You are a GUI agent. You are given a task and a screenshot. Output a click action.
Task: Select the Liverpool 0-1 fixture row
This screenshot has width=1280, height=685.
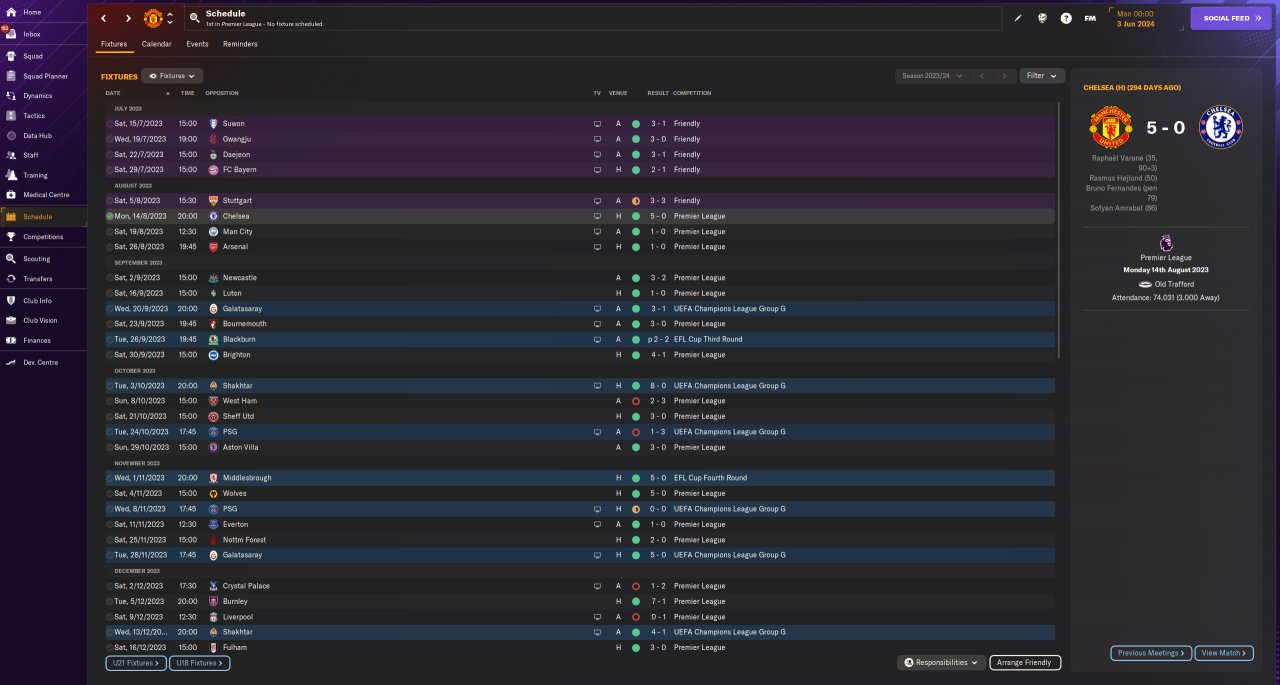pyautogui.click(x=579, y=617)
